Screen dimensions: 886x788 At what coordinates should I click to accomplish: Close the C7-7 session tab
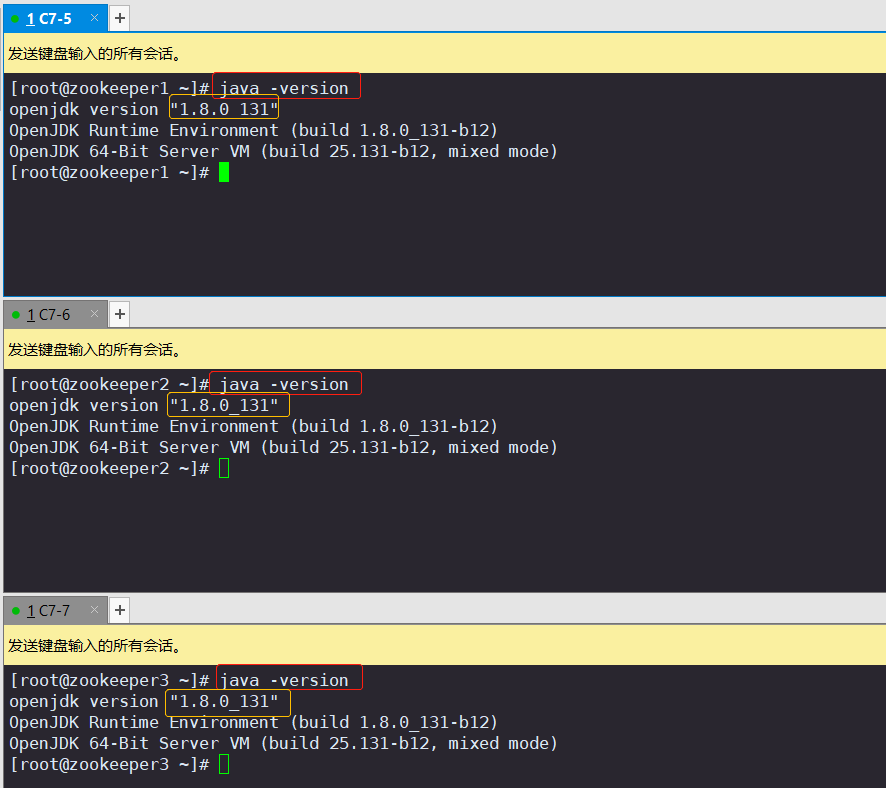point(94,609)
